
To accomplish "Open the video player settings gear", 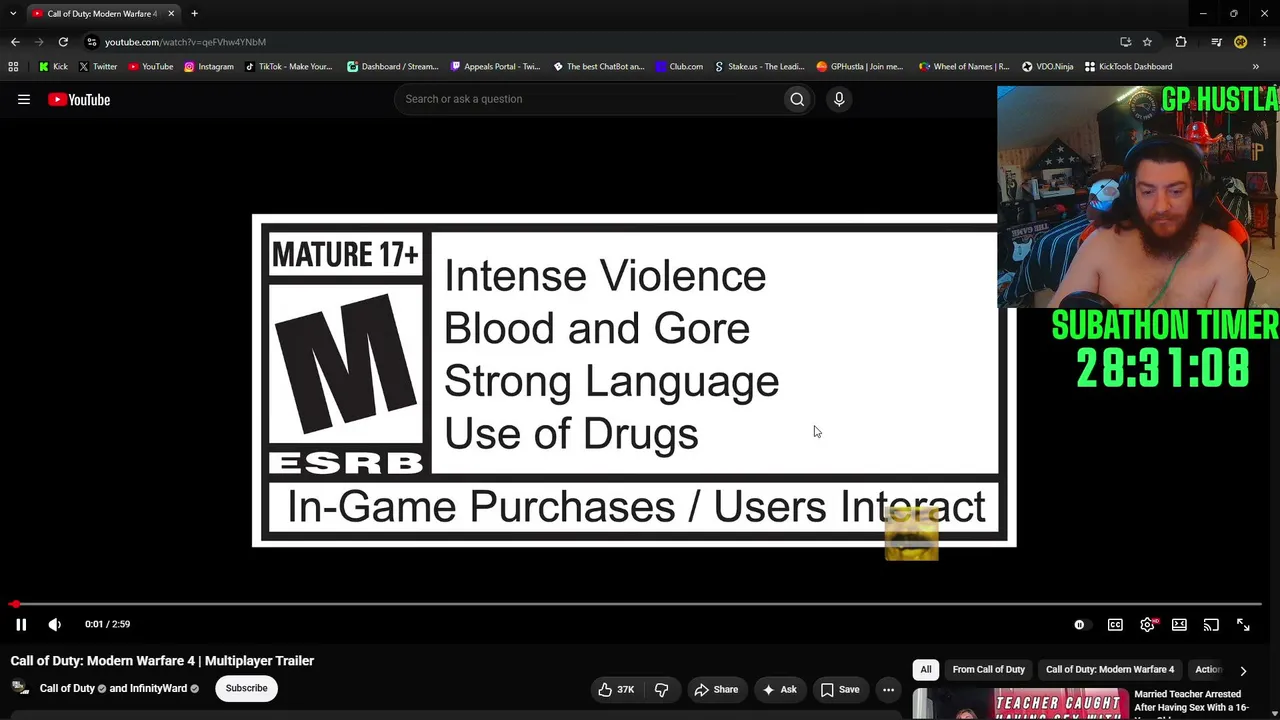I will click(1147, 625).
